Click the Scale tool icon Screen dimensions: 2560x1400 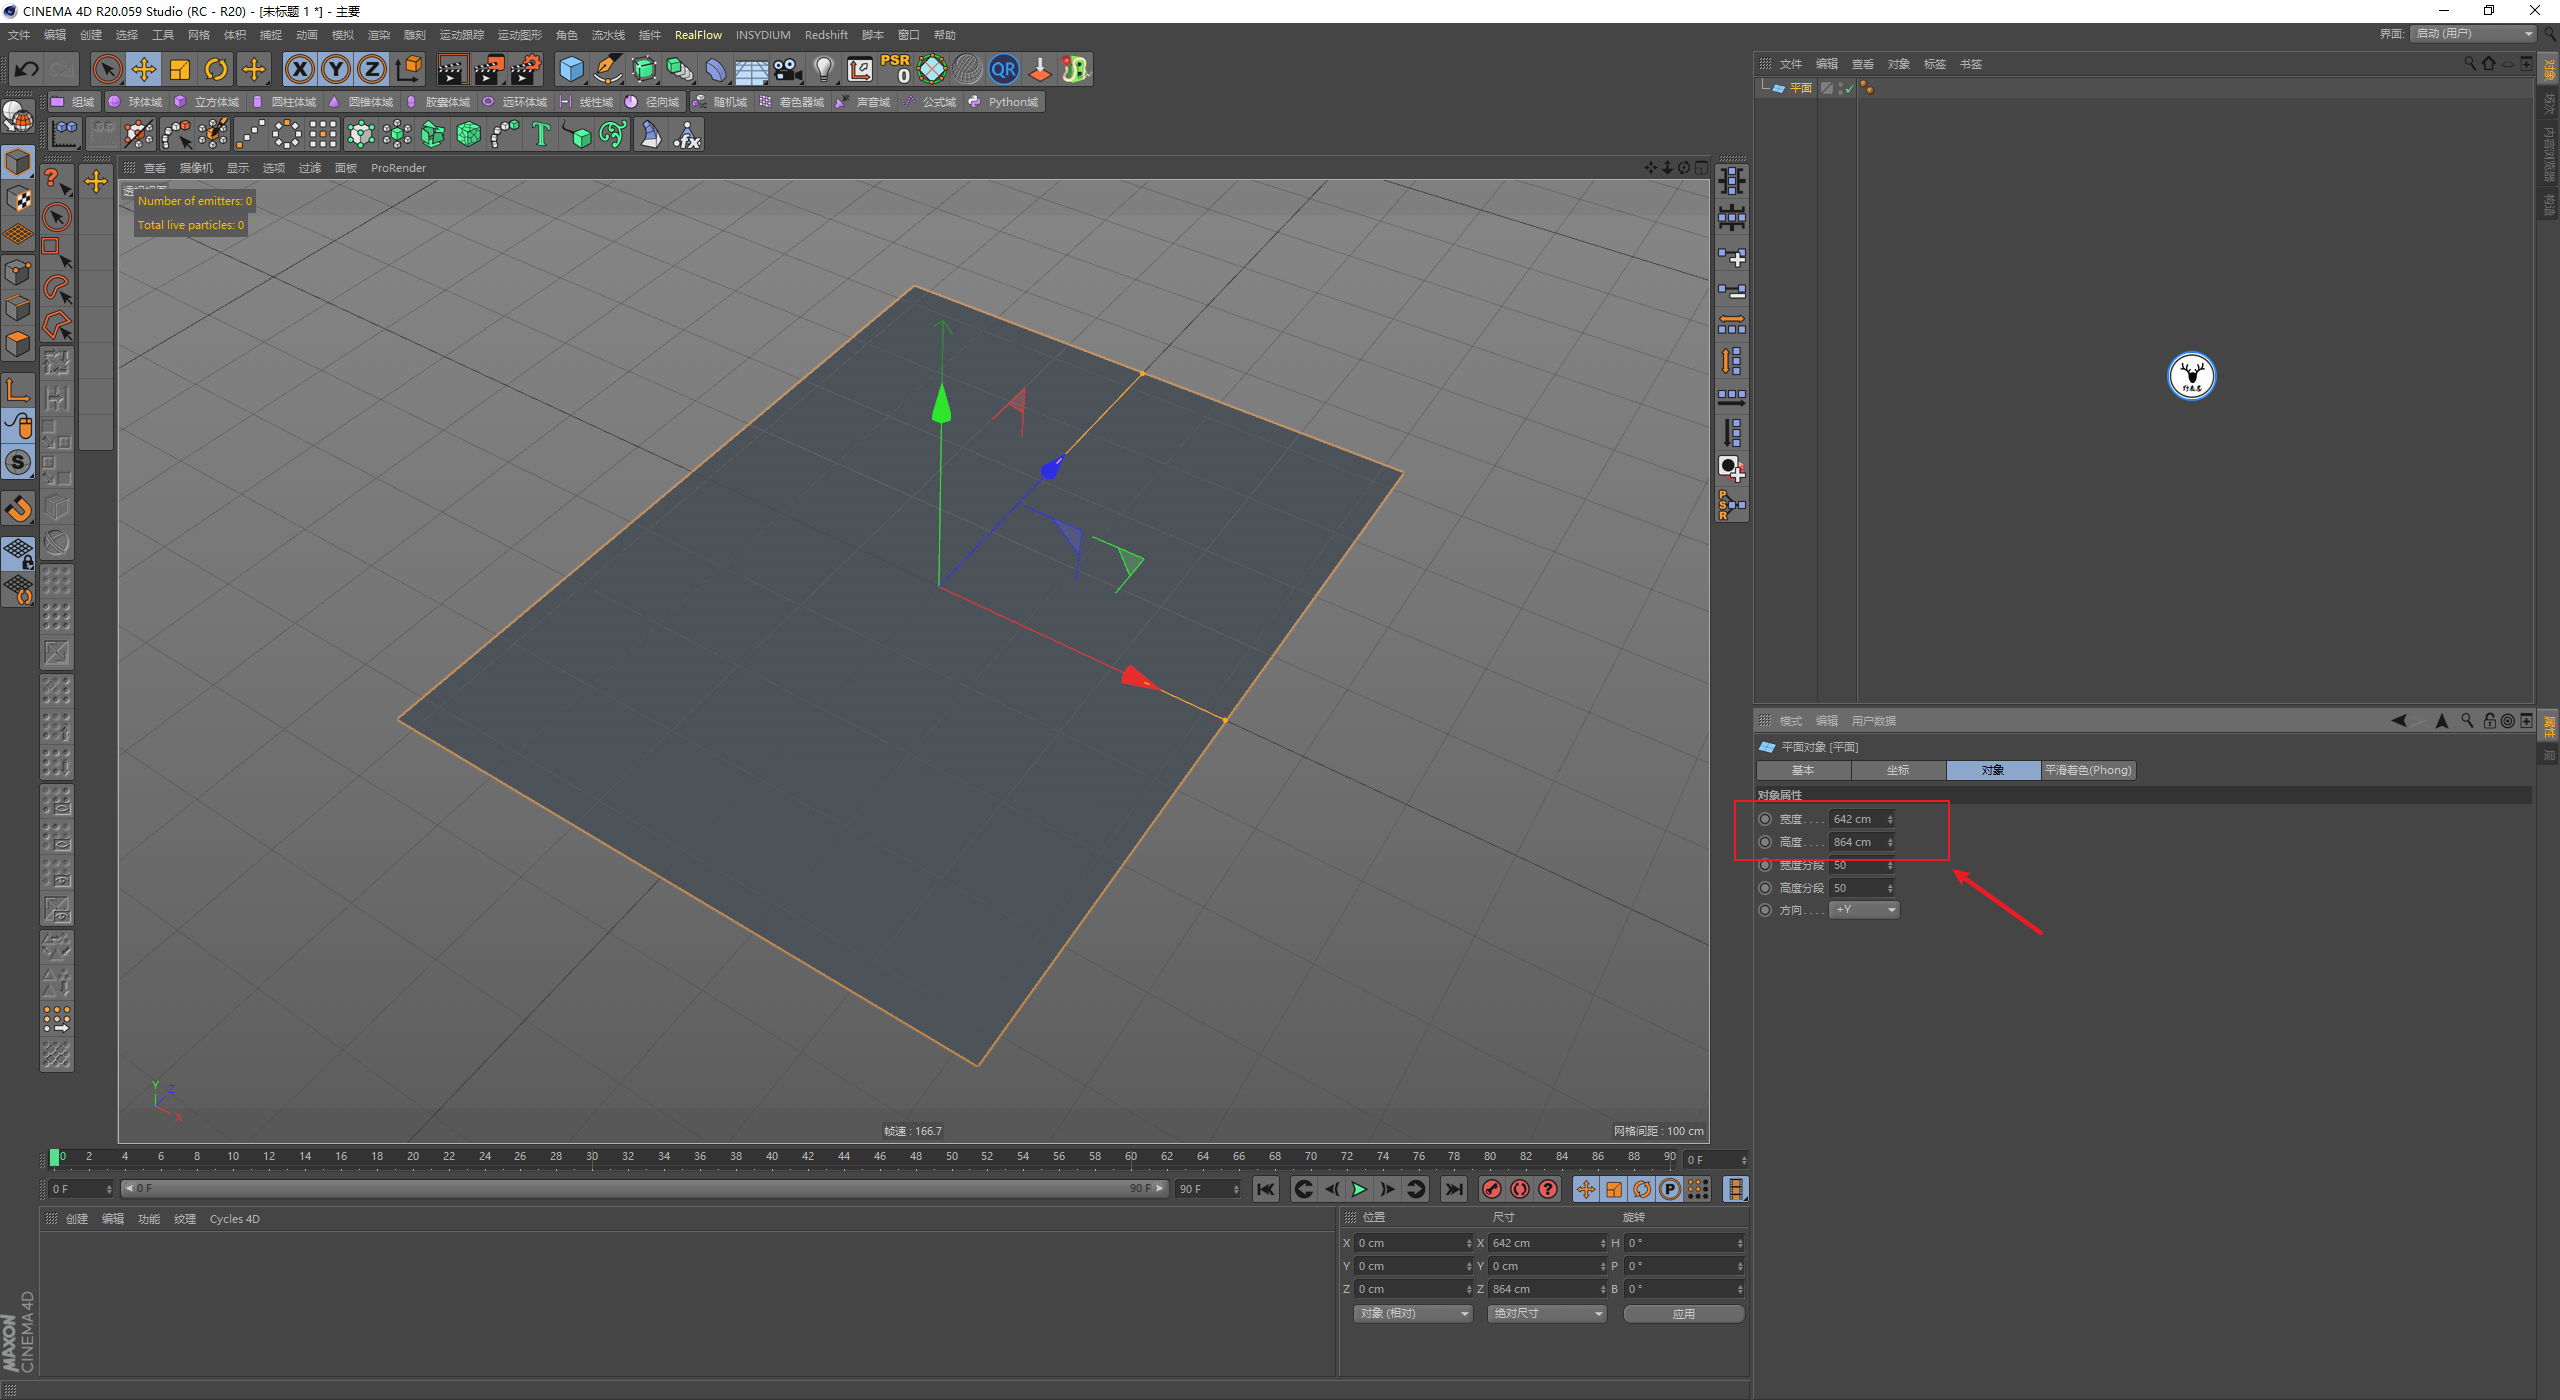pyautogui.click(x=180, y=69)
